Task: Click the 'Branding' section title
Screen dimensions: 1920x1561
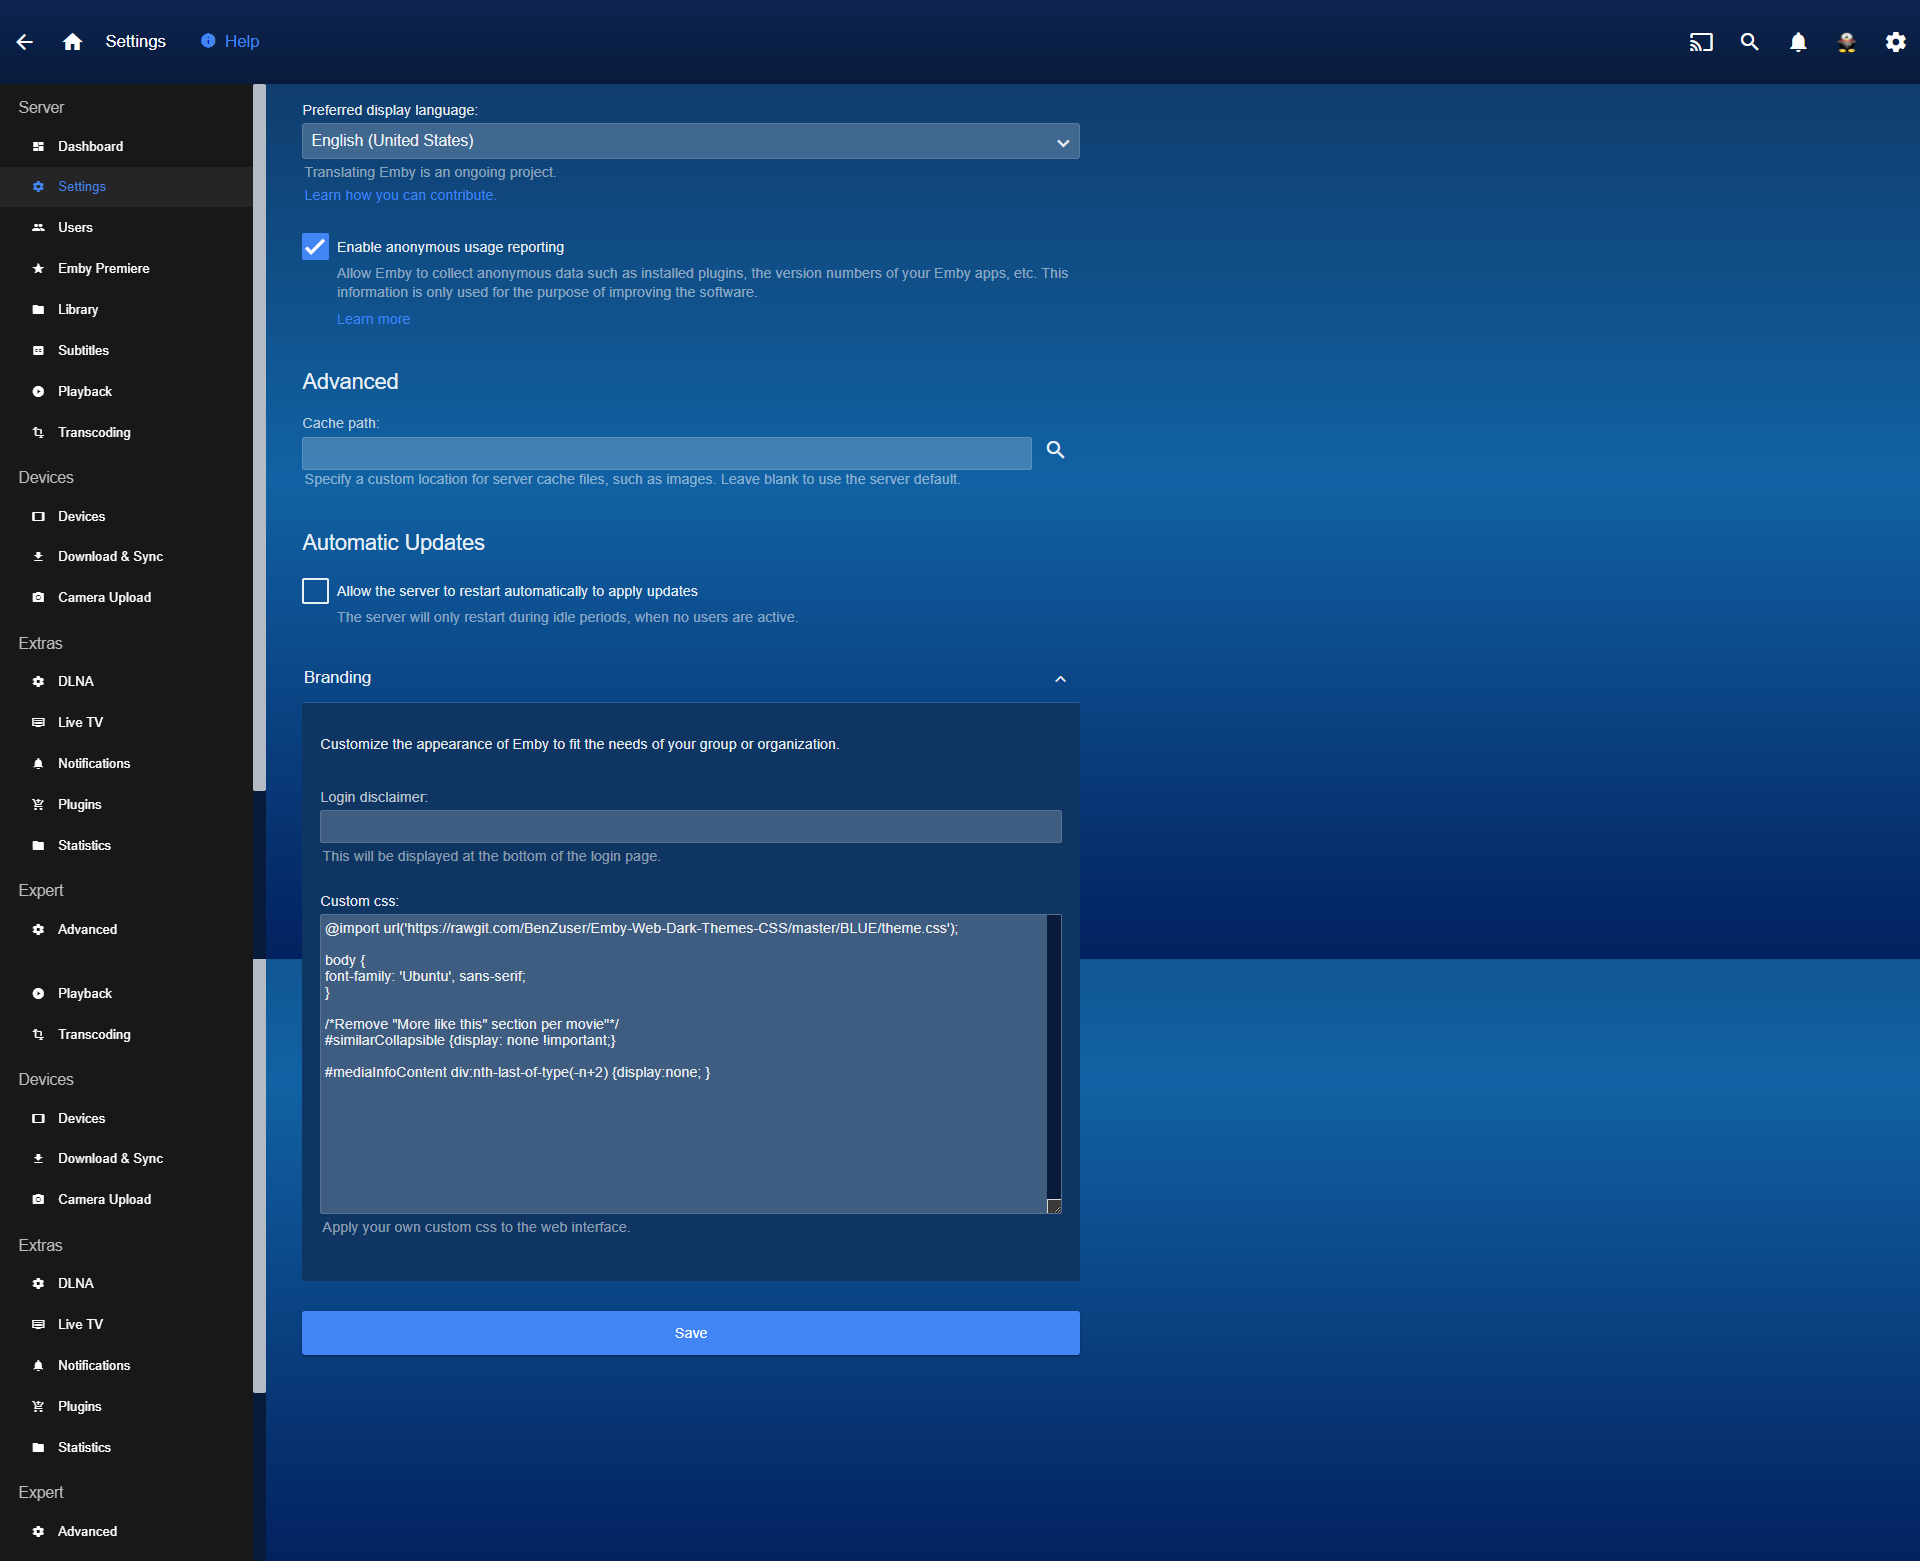Action: tap(337, 678)
